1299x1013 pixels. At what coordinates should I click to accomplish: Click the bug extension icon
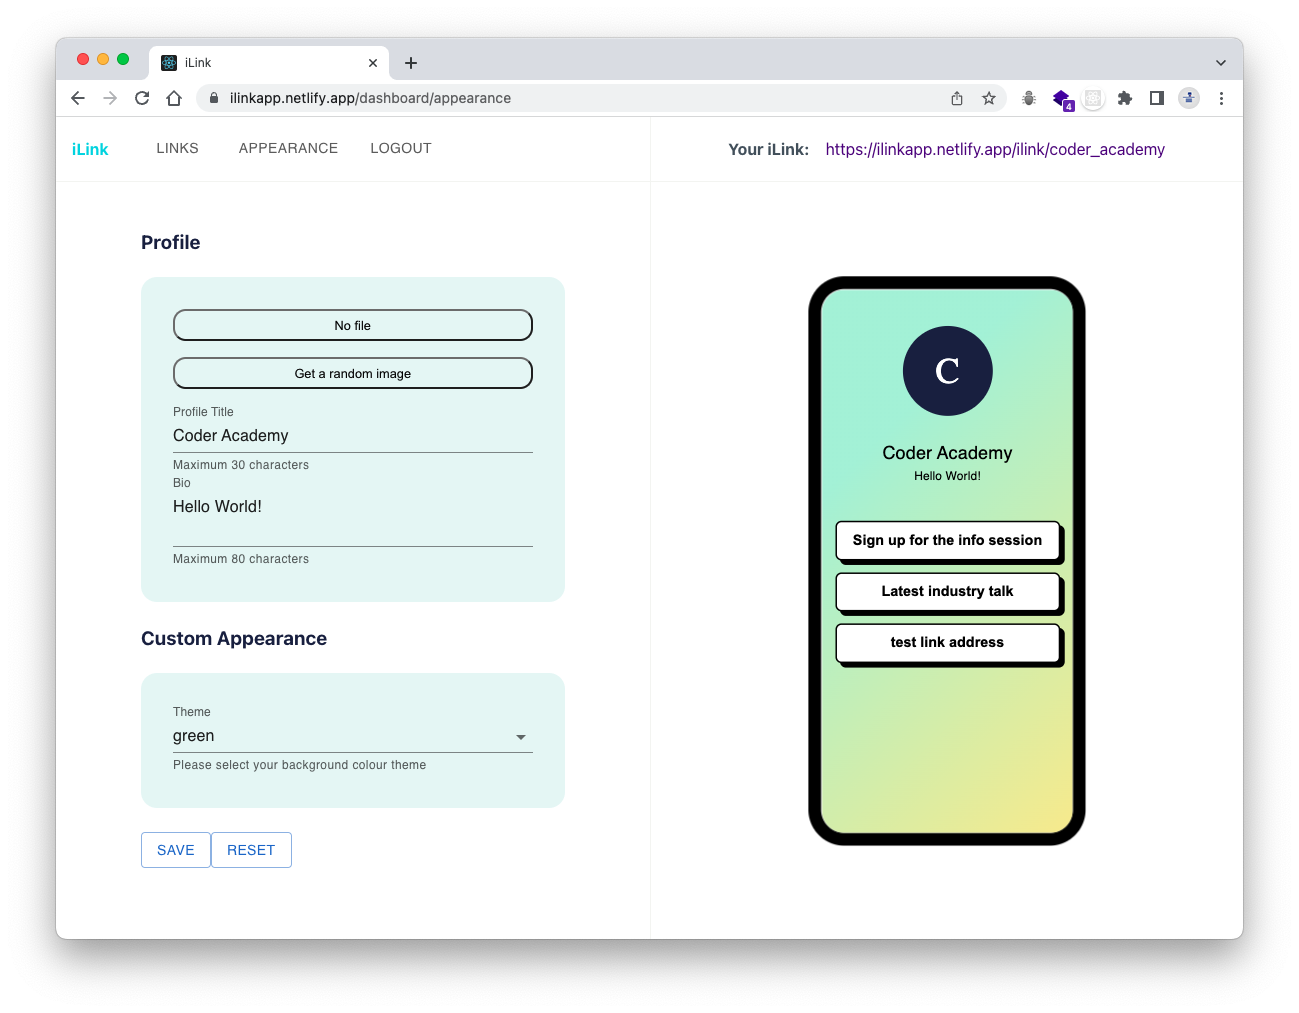coord(1029,98)
